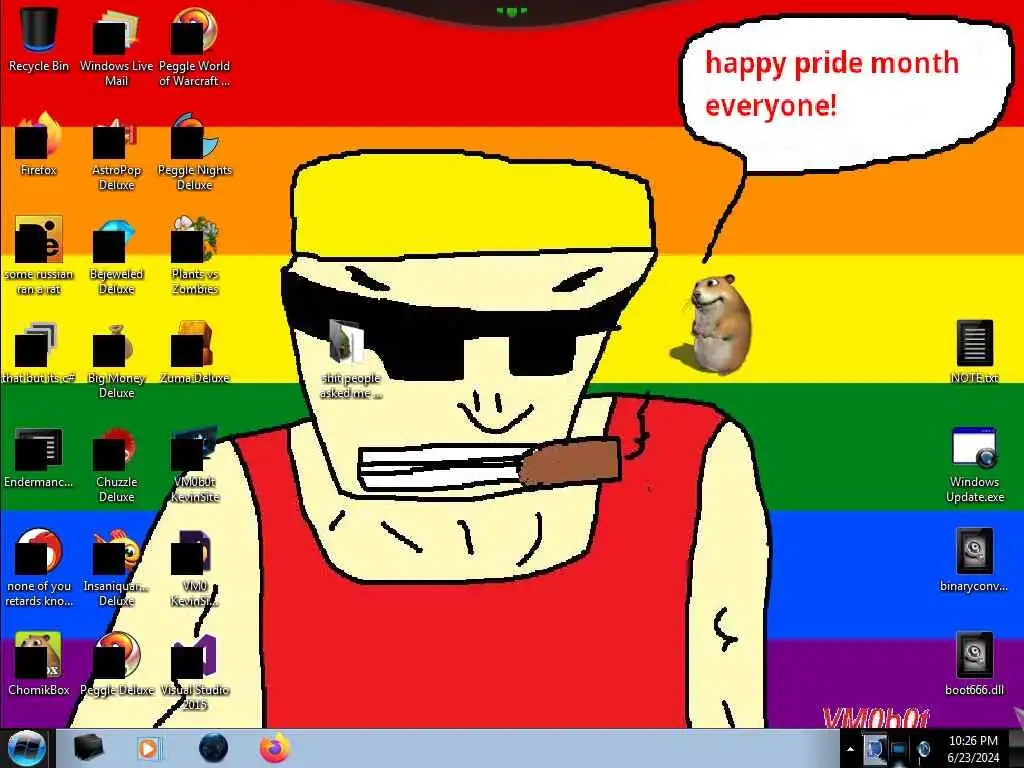Open Peggle World of Warcraft shortcut
This screenshot has height=768, width=1024.
click(195, 47)
